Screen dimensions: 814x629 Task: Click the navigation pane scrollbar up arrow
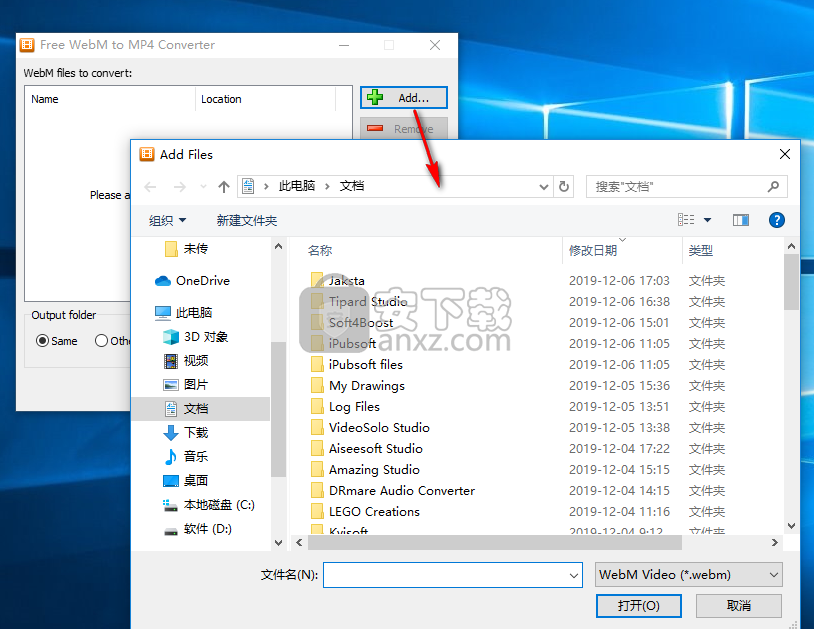pyautogui.click(x=278, y=247)
